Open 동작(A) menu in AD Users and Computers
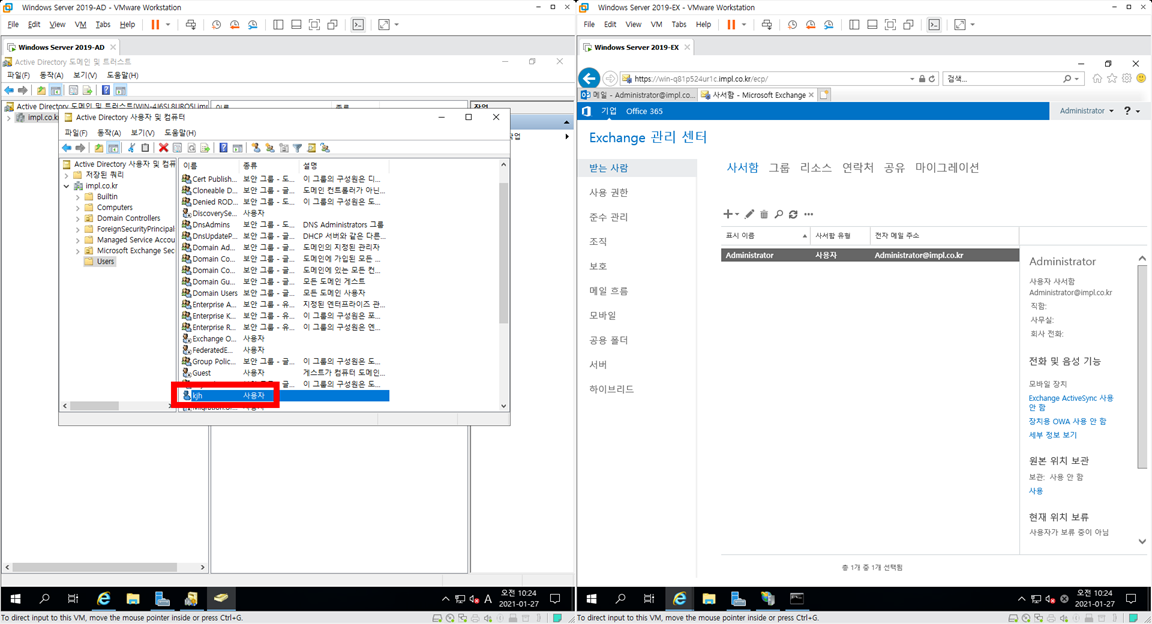This screenshot has height=624, width=1152. pos(109,132)
